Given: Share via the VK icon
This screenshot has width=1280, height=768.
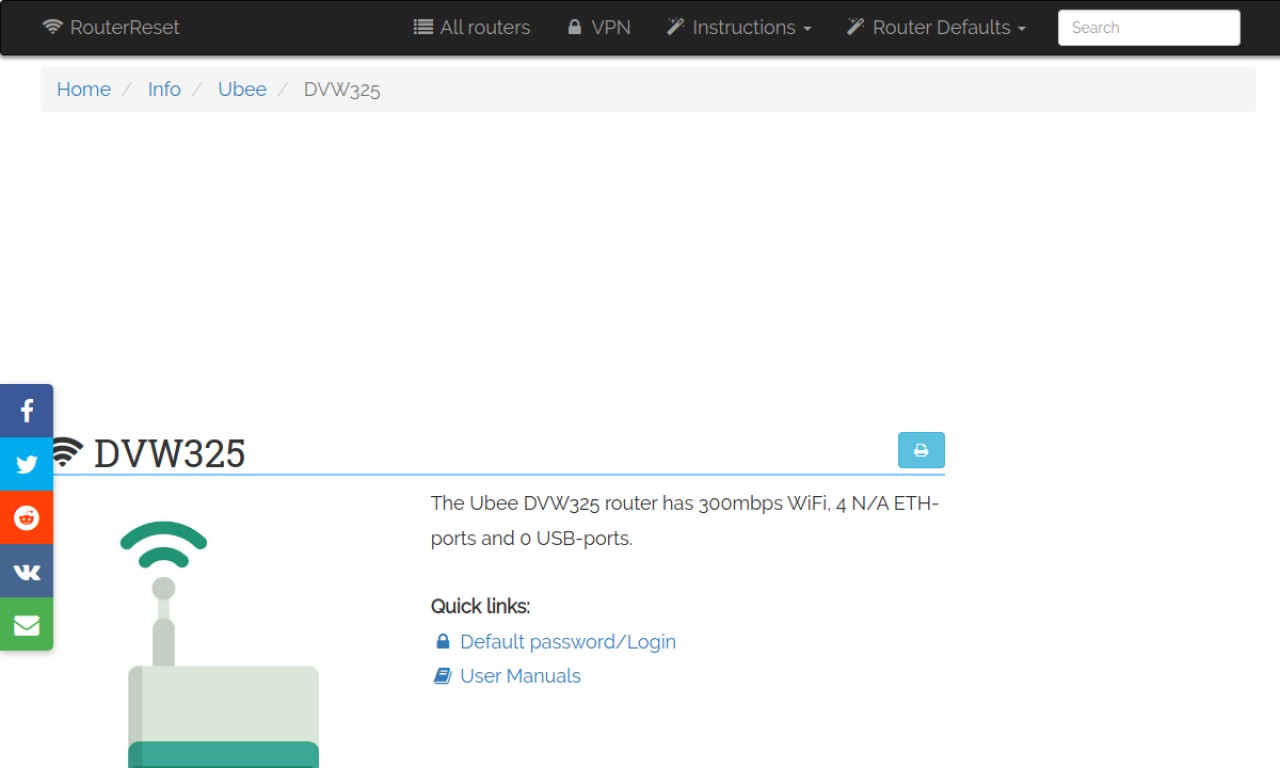Looking at the screenshot, I should click(x=27, y=571).
